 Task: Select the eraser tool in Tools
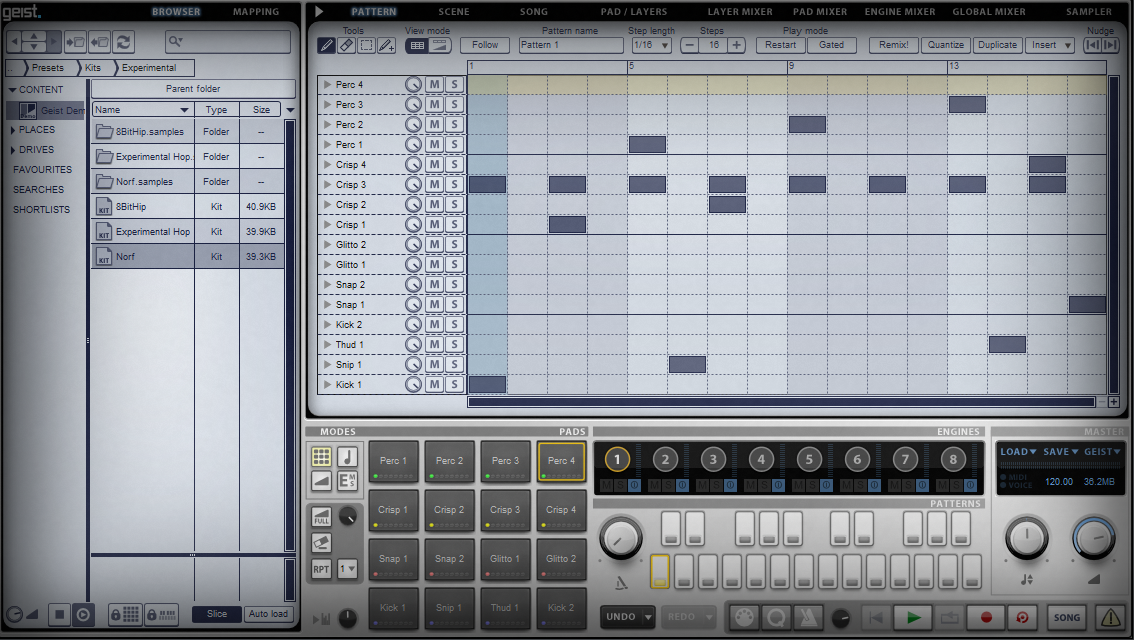coord(346,46)
